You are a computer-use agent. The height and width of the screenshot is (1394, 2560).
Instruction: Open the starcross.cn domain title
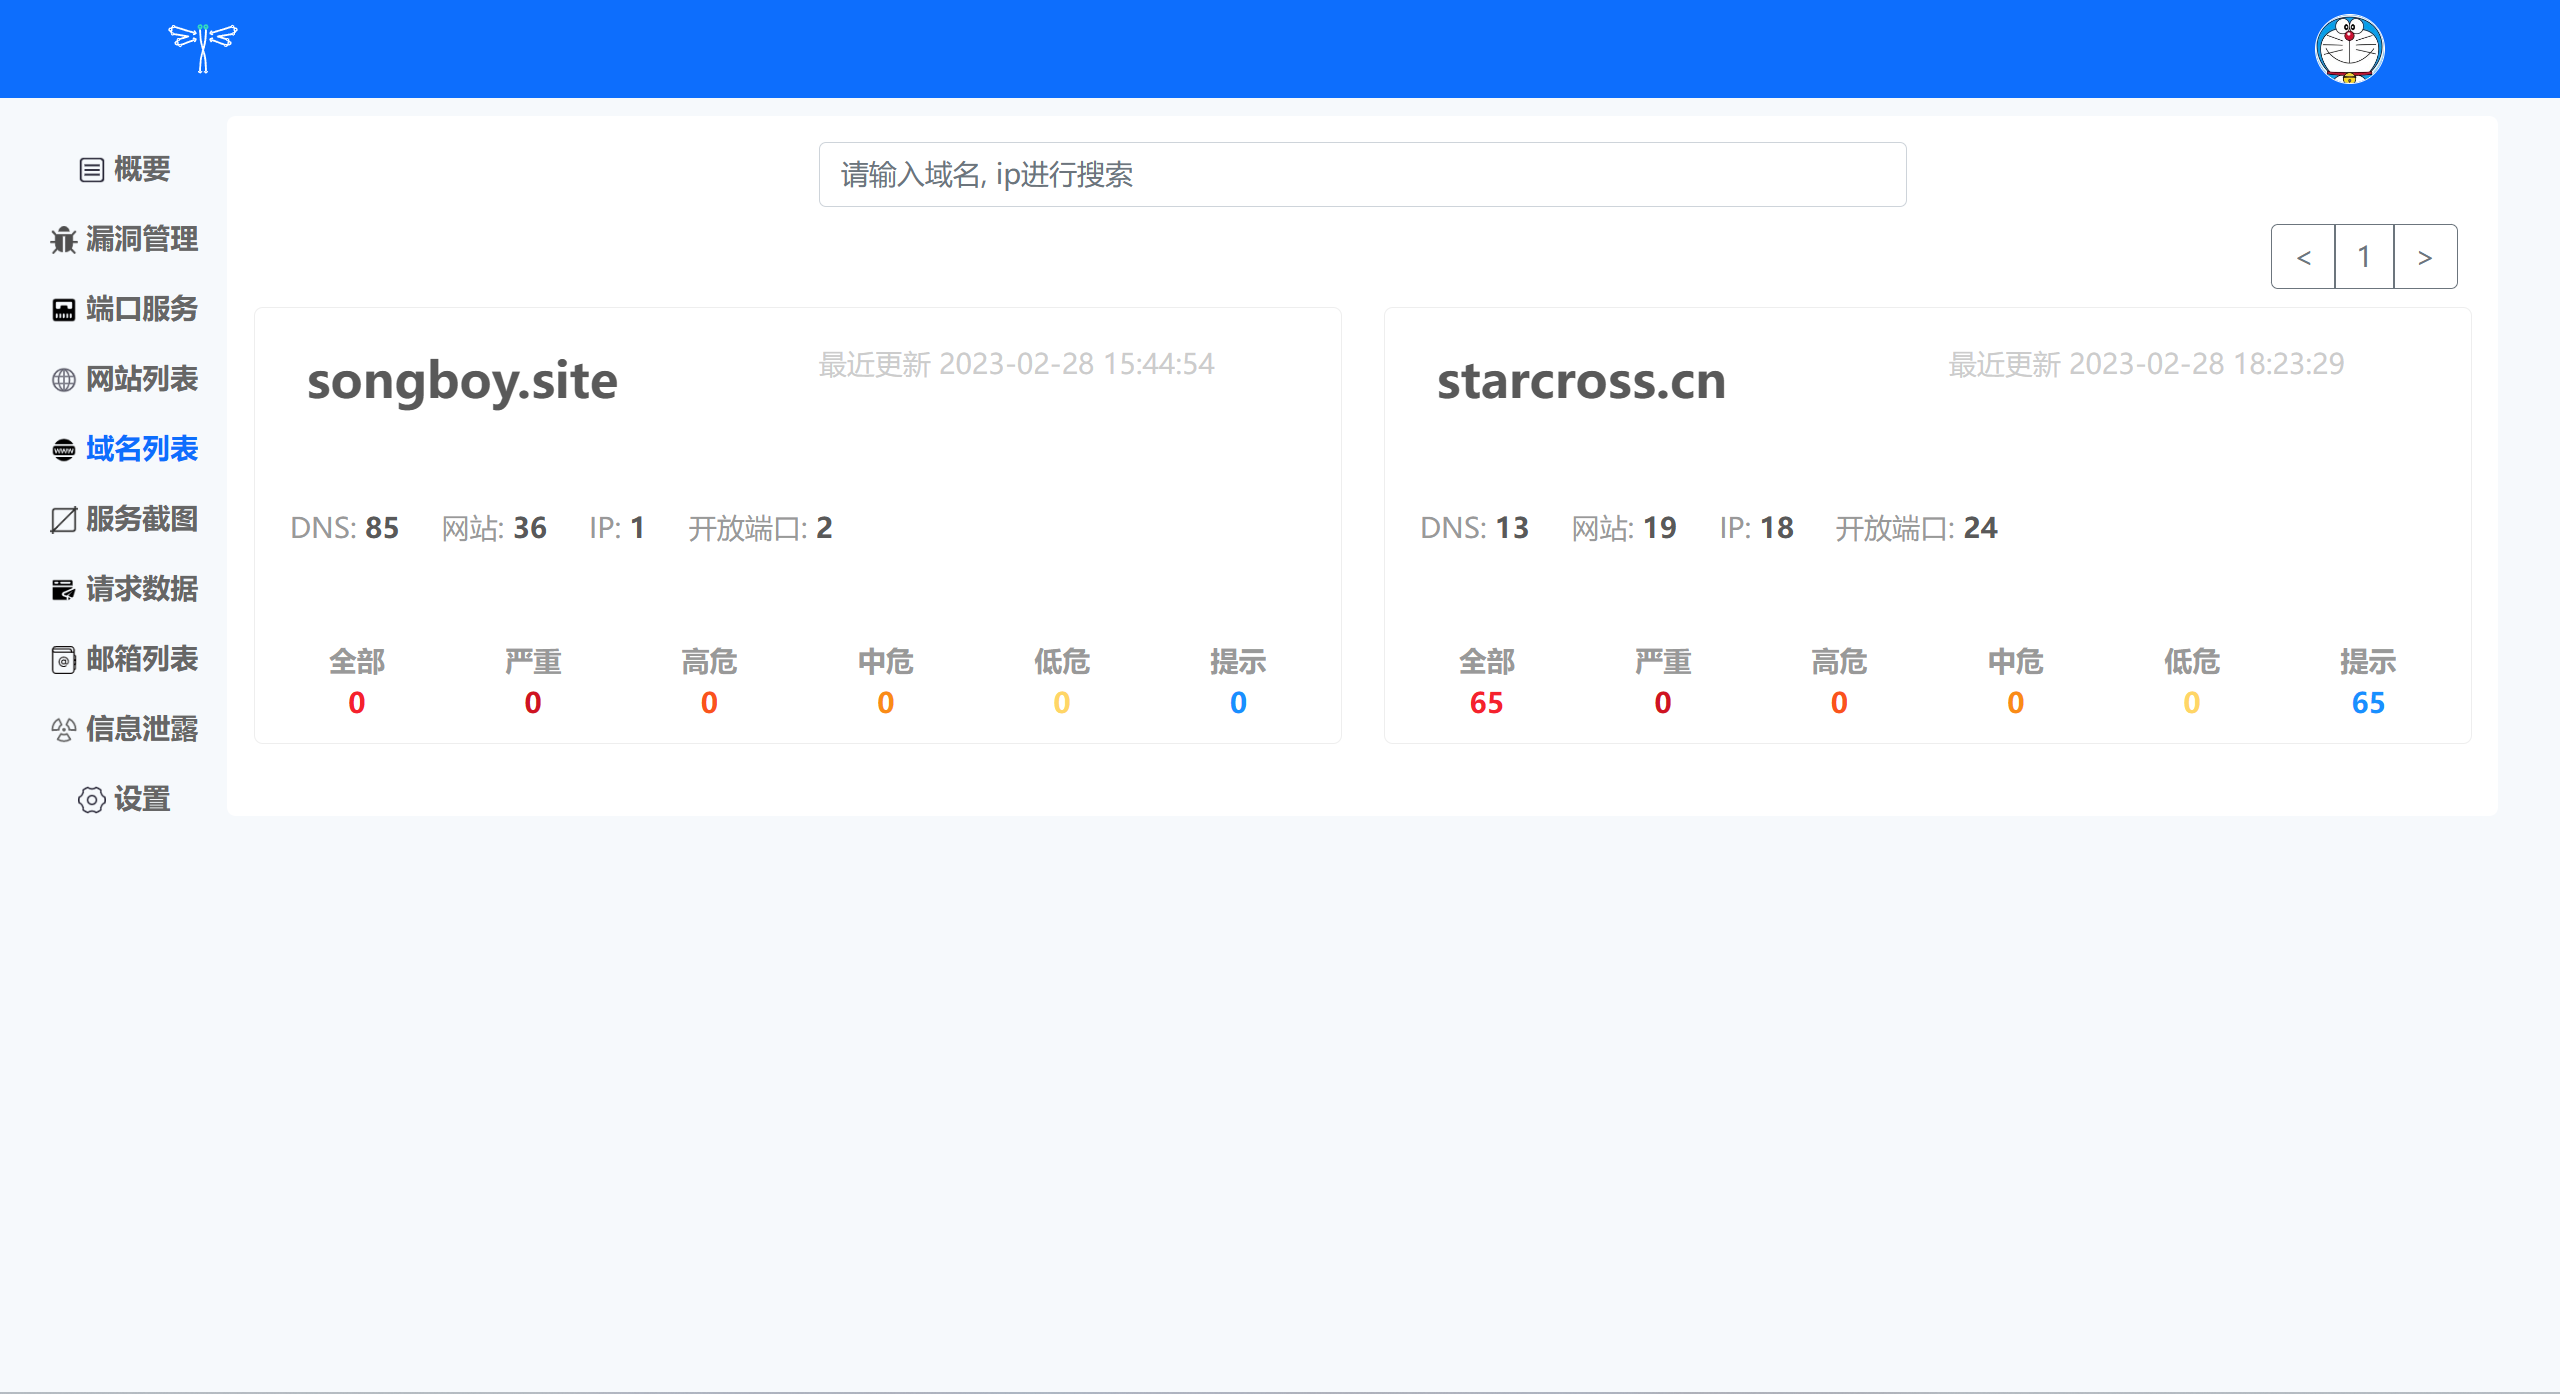pyautogui.click(x=1581, y=381)
